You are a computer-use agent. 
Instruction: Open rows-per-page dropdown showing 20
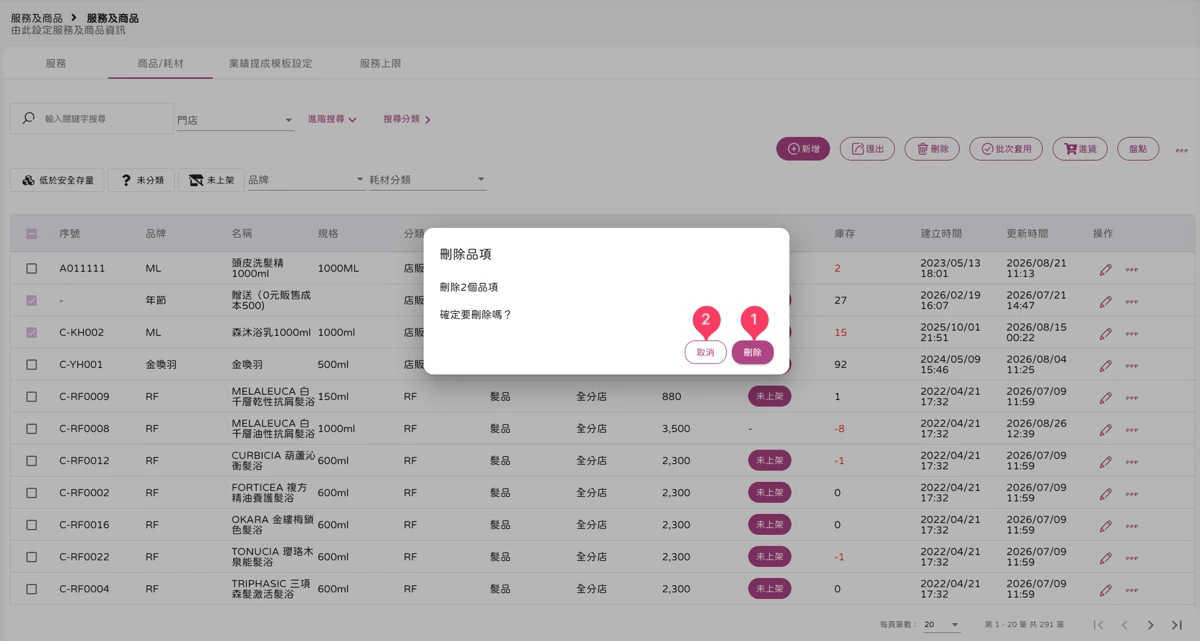(x=941, y=625)
